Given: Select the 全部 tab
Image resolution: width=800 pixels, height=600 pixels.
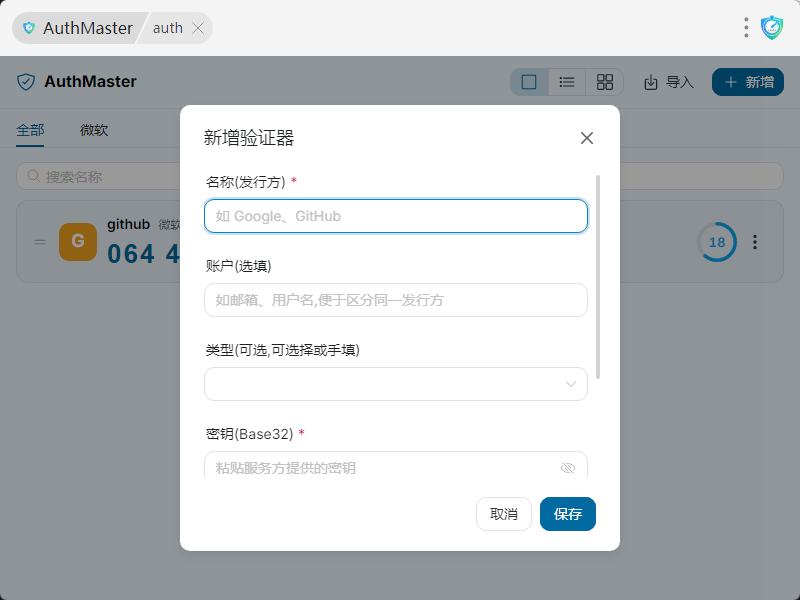Looking at the screenshot, I should pos(30,130).
